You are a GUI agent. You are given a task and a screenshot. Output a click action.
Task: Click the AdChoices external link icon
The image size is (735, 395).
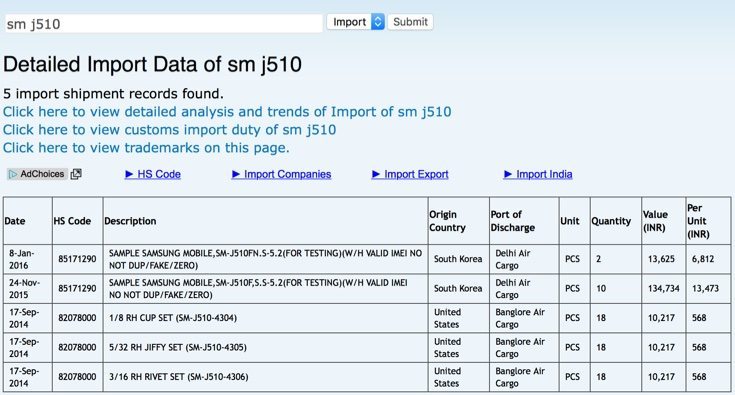(76, 174)
